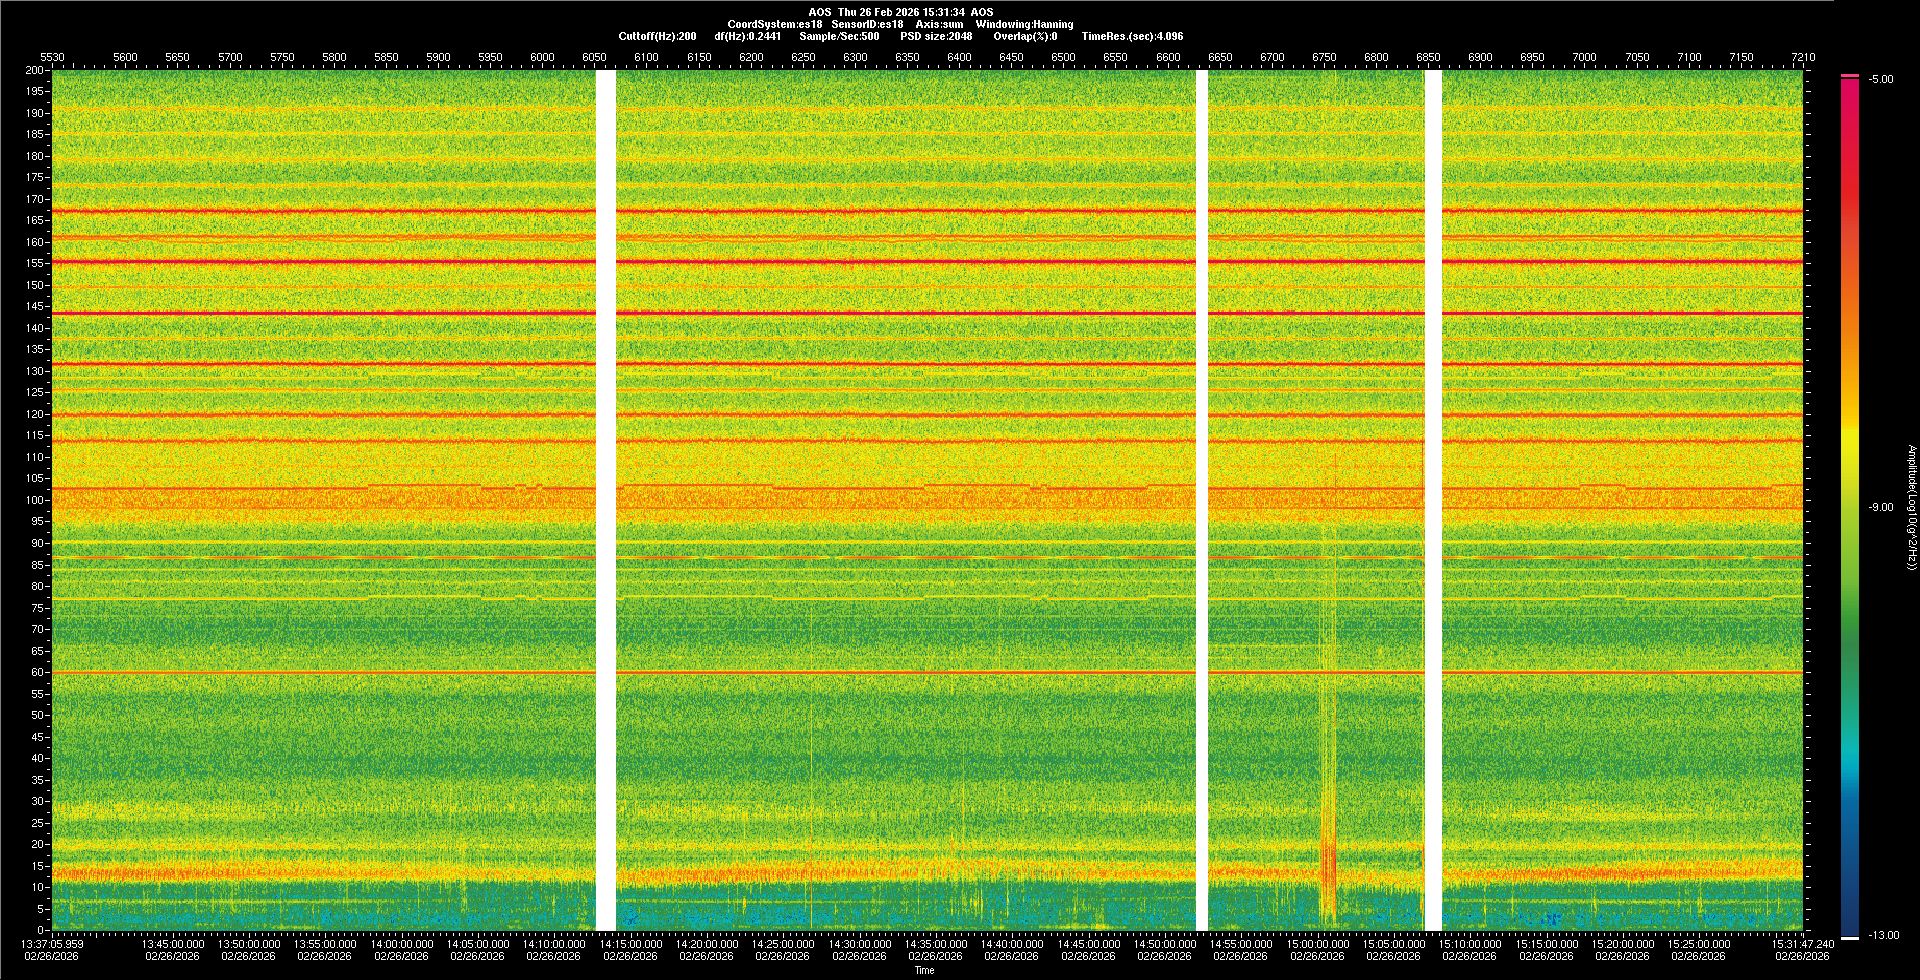Click the red top of the amplitude colorbar
This screenshot has width=1920, height=980.
1850,82
